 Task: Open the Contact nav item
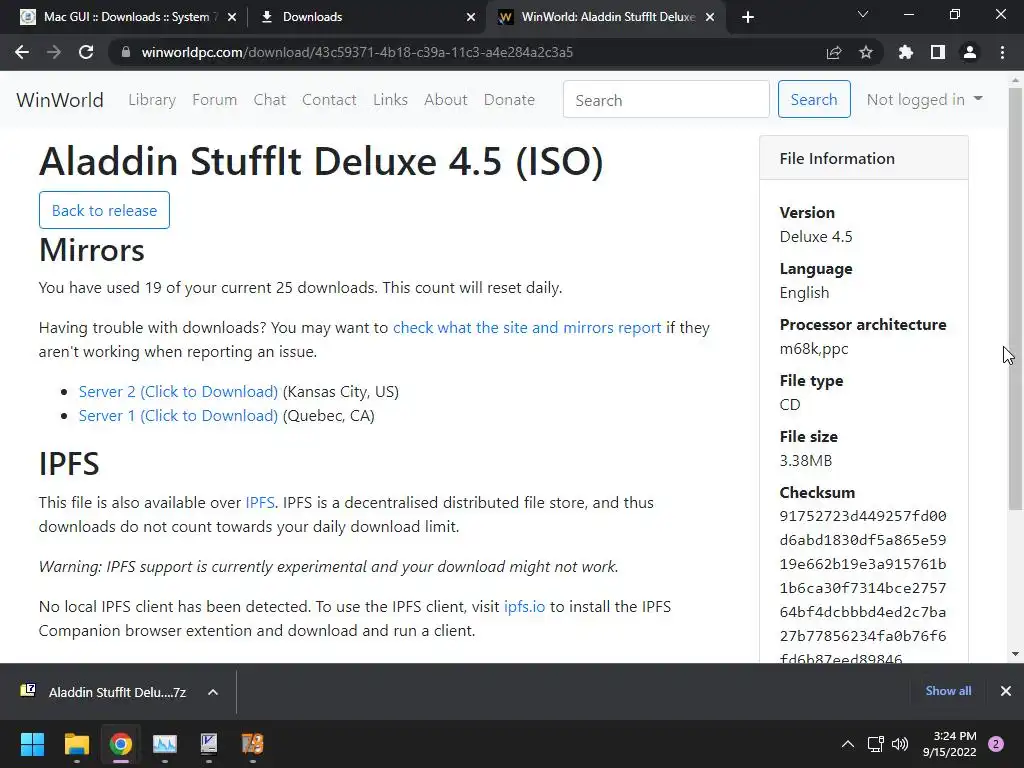(329, 100)
